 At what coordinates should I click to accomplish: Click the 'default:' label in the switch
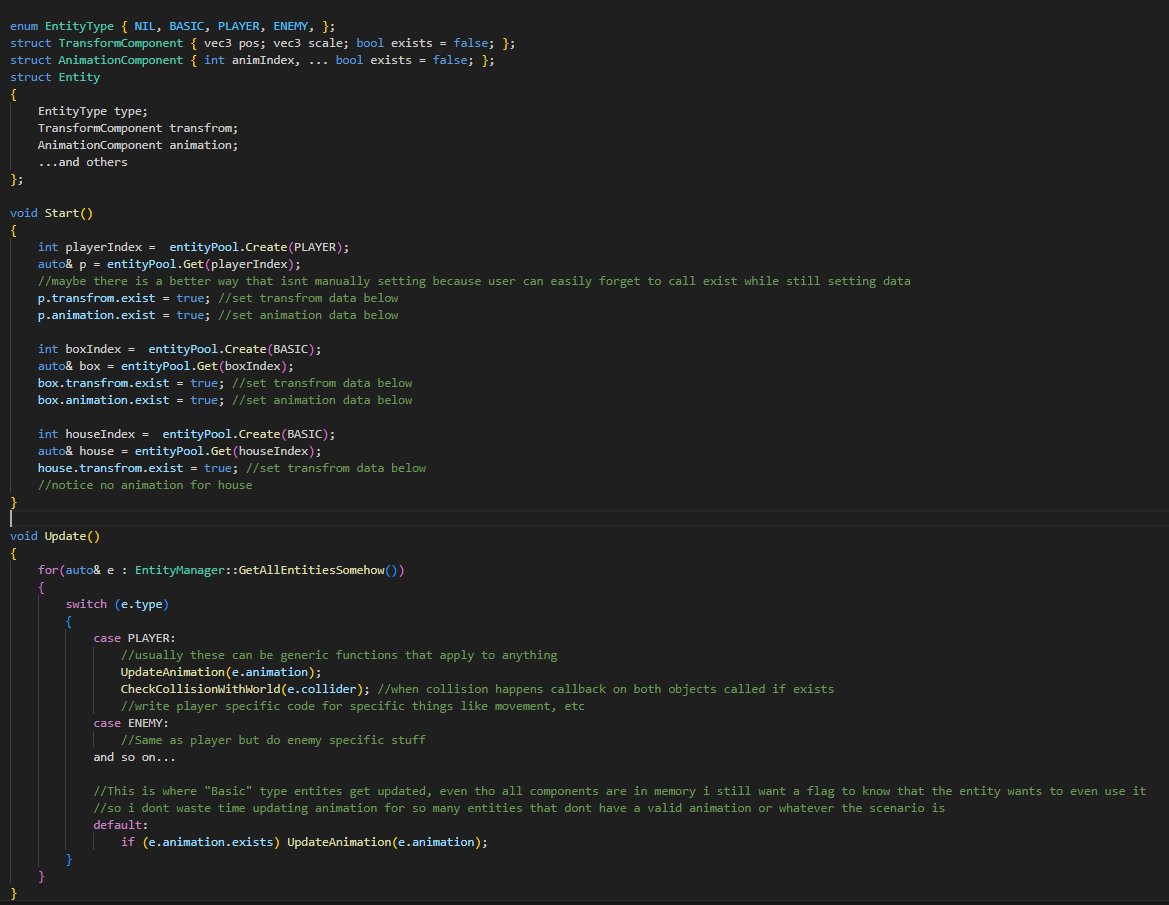click(x=121, y=826)
